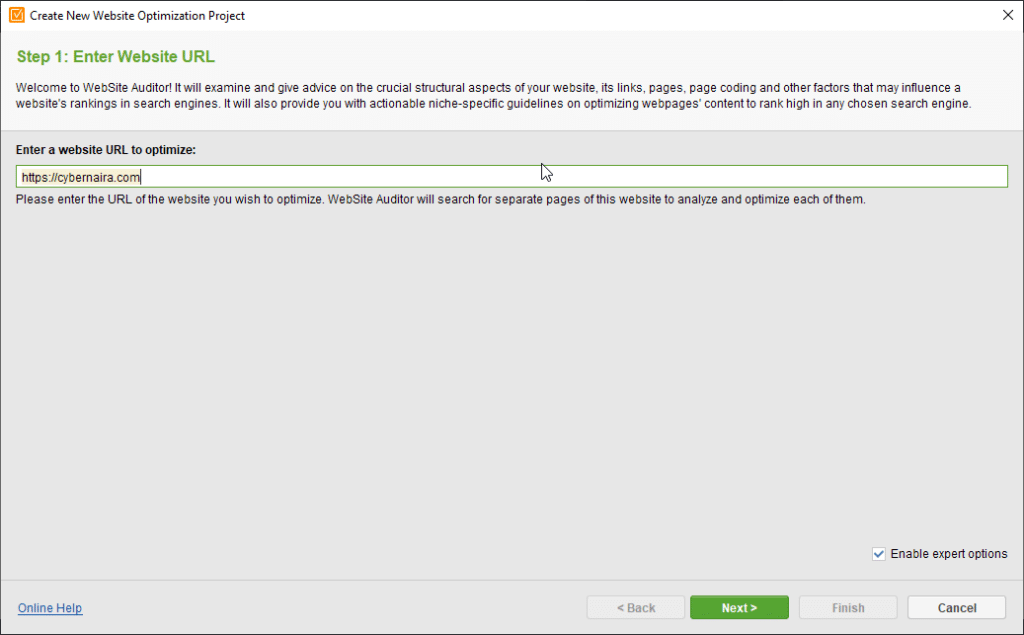Click the 'Step 1: Enter Website URL' heading

(115, 56)
